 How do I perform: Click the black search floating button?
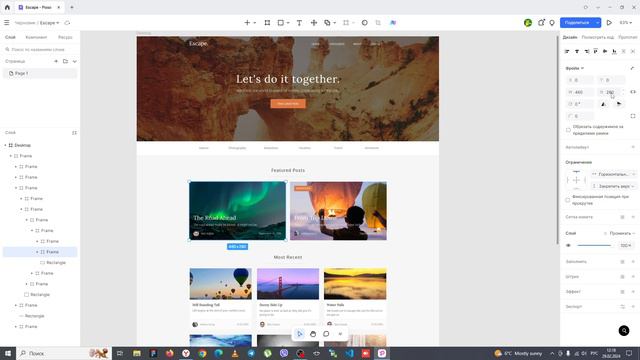tap(624, 331)
